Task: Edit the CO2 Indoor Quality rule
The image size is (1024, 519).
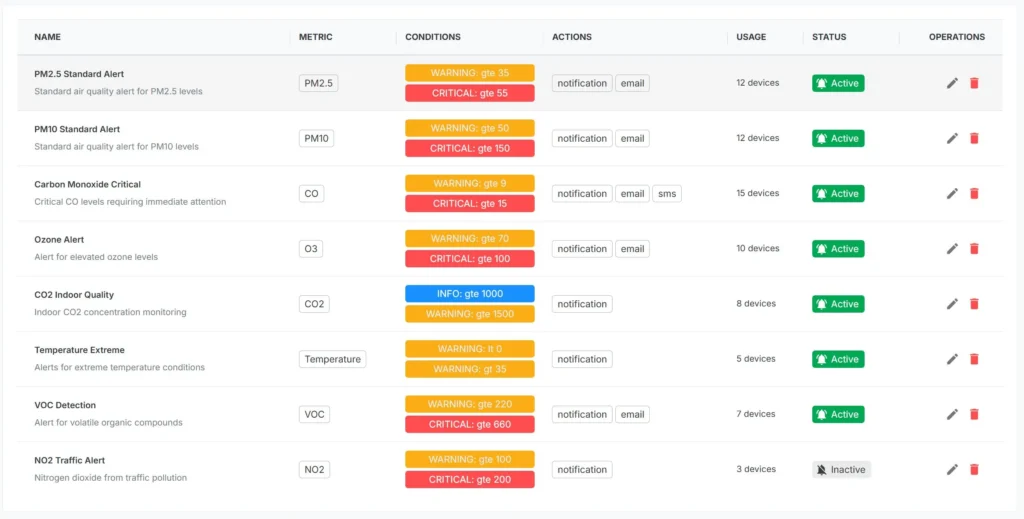Action: [952, 304]
